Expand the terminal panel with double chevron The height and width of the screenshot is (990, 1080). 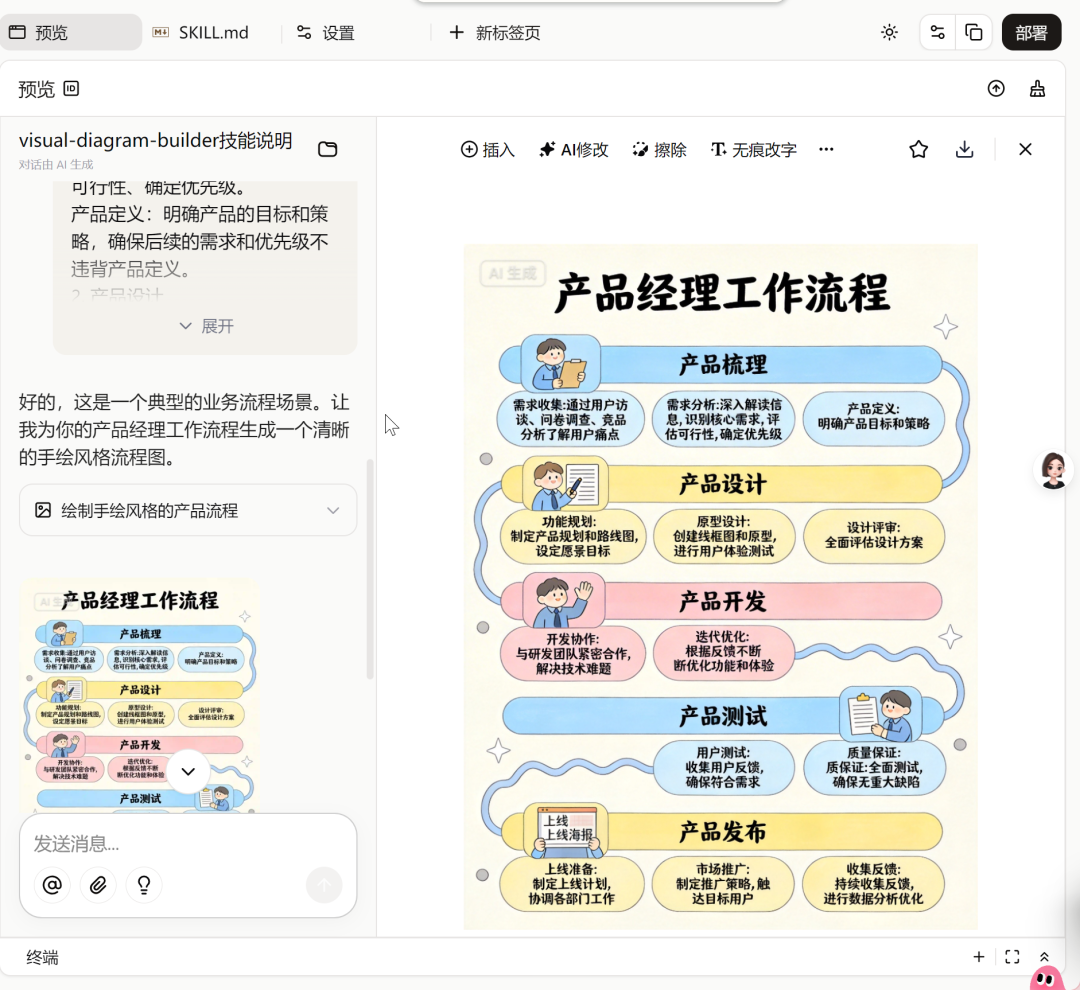click(1044, 957)
